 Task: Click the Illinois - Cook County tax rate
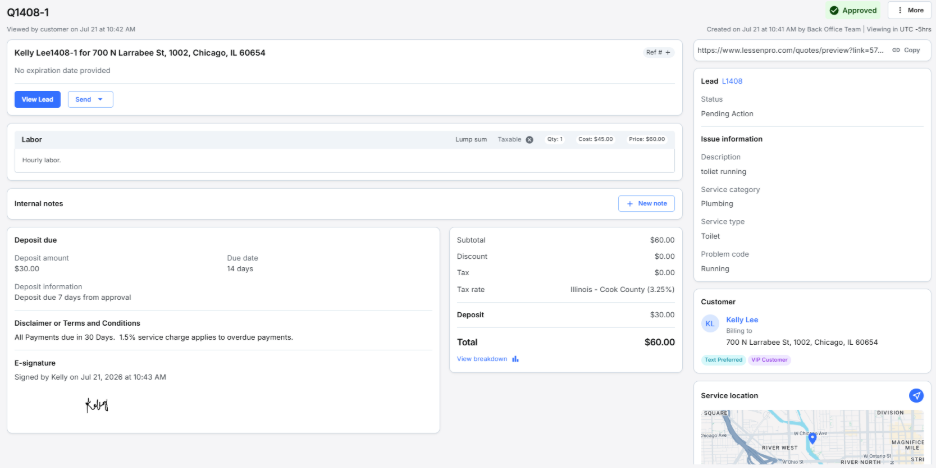coord(623,290)
